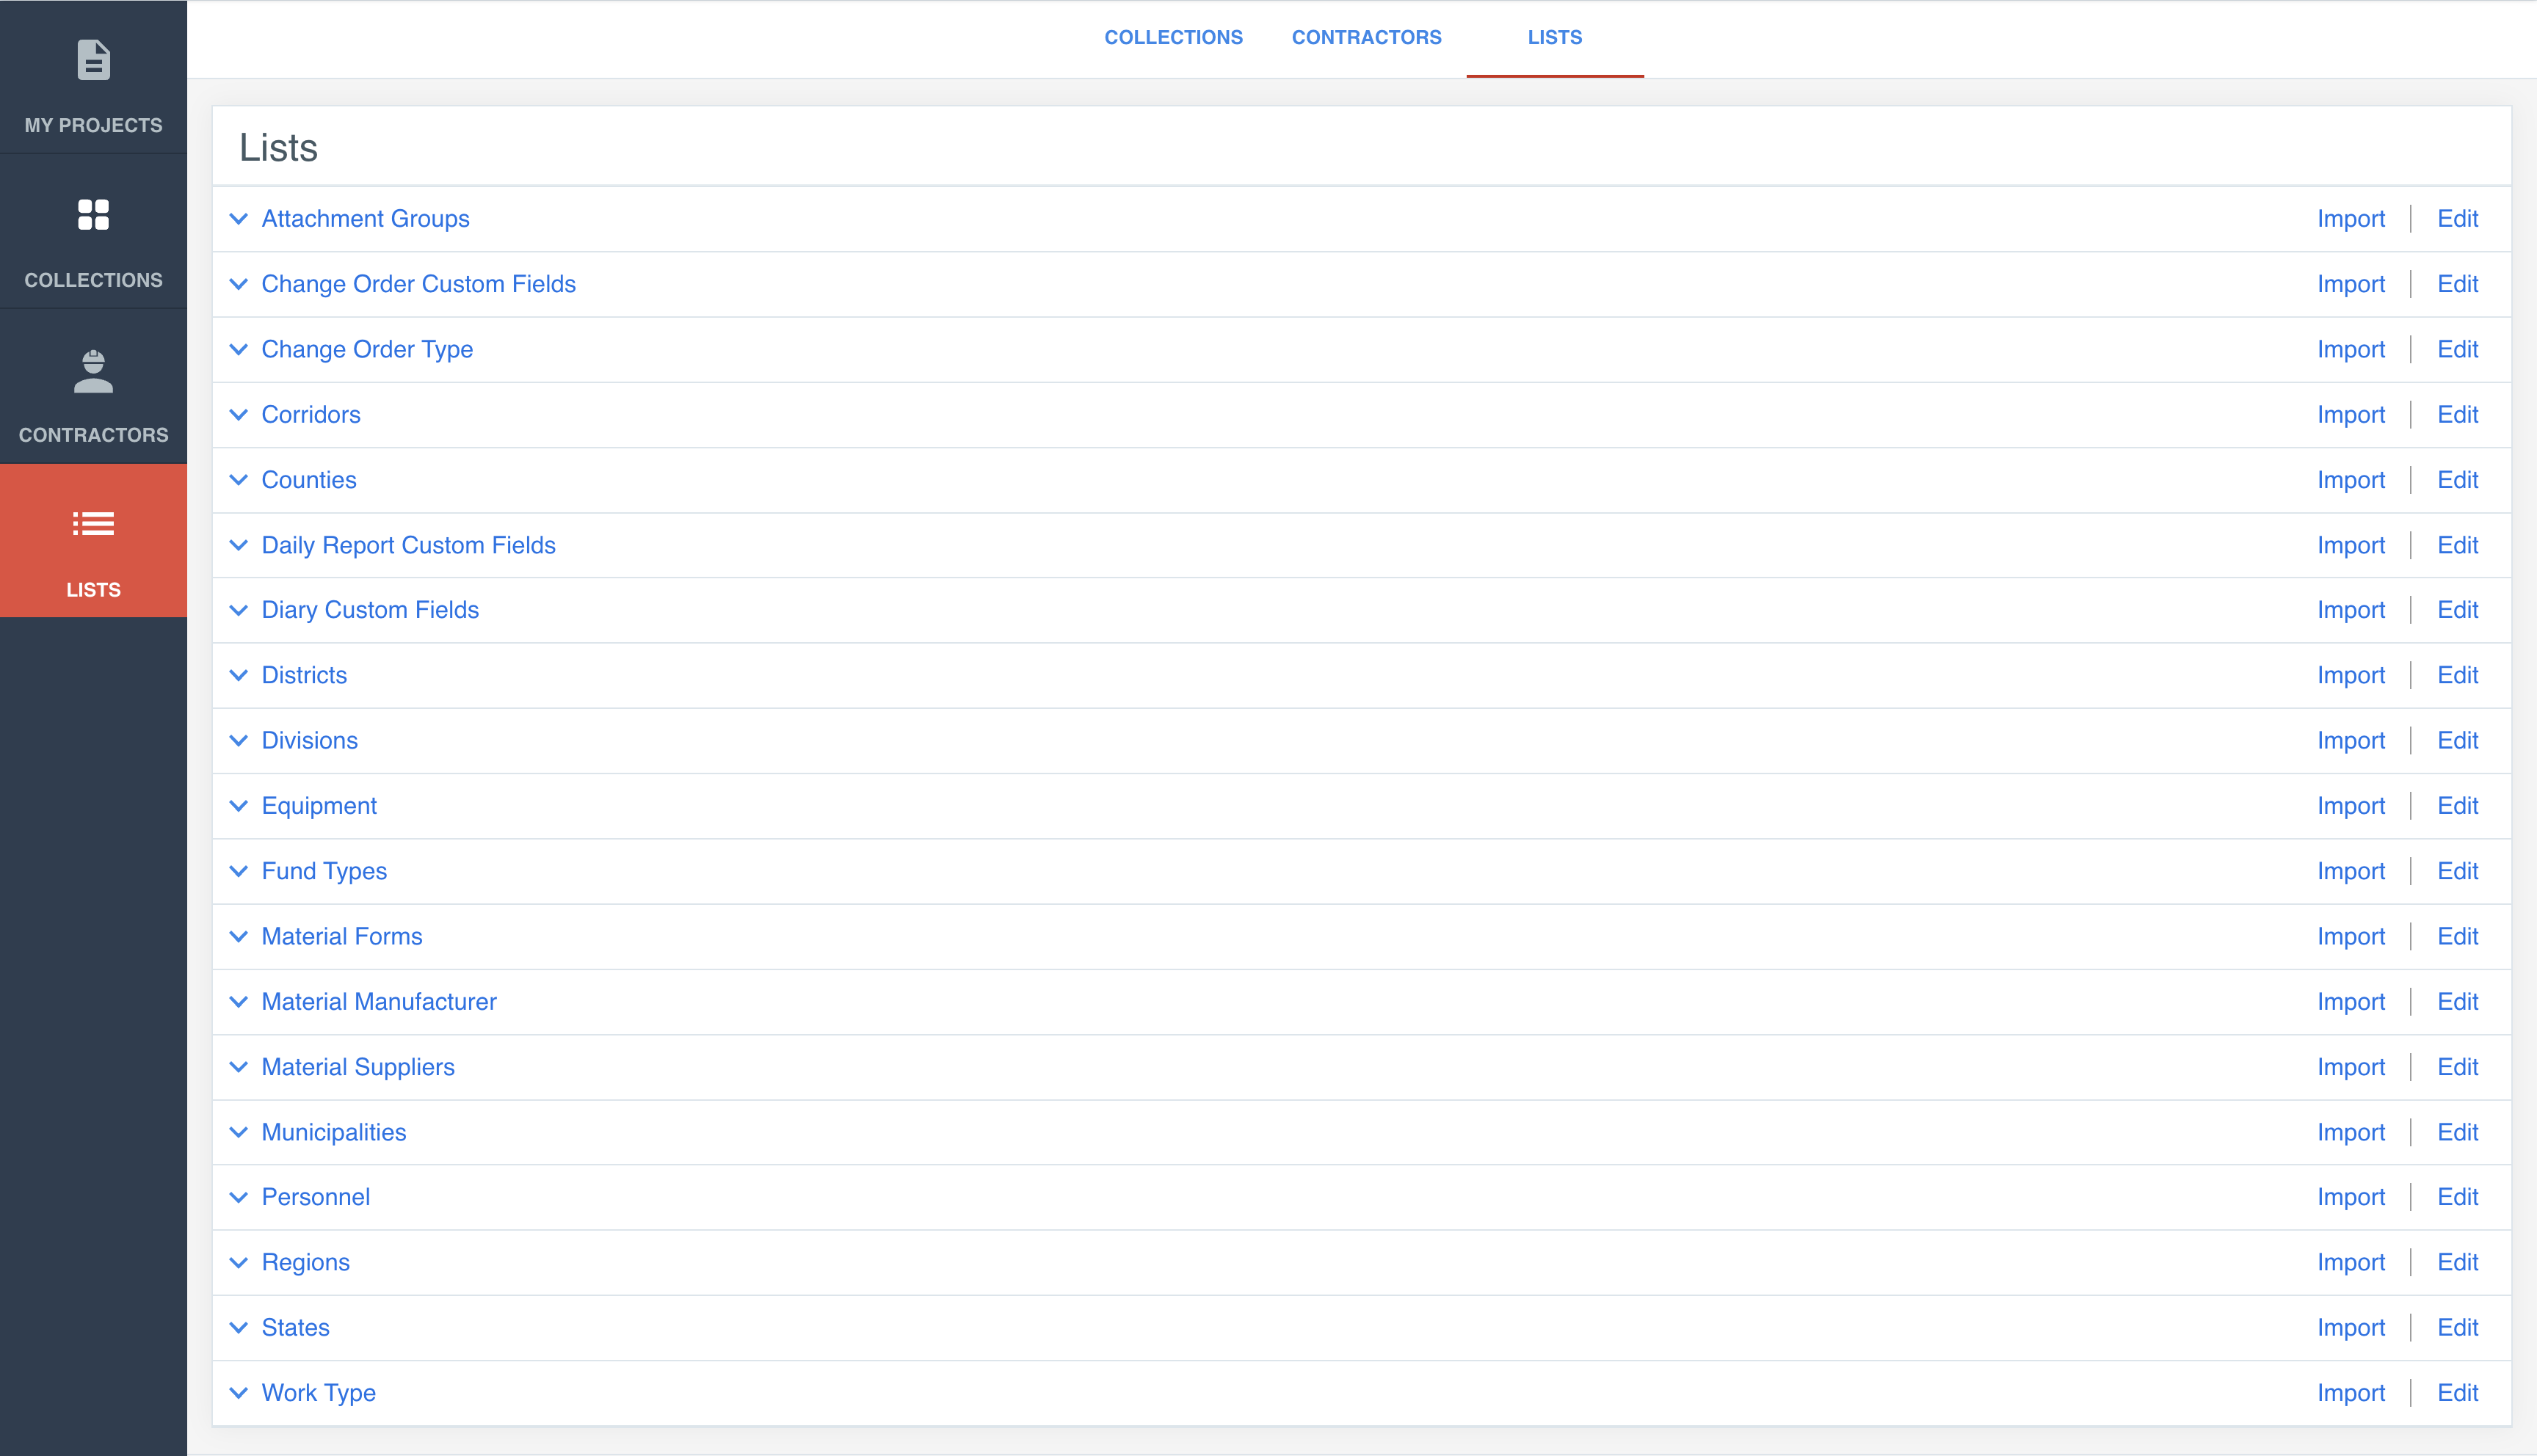Switch to the Collections top tab
The height and width of the screenshot is (1456, 2537).
[1173, 38]
